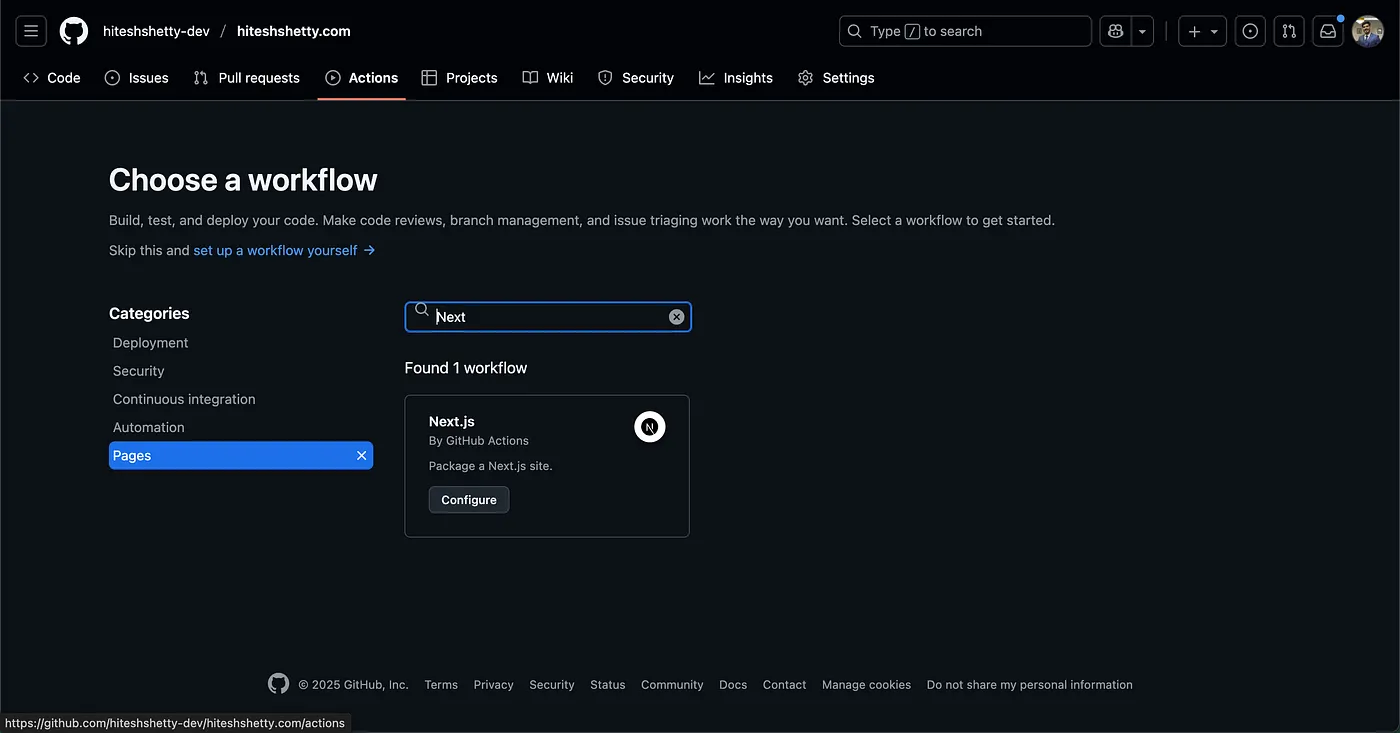Clear the workflow search field
1400x733 pixels.
coord(676,317)
